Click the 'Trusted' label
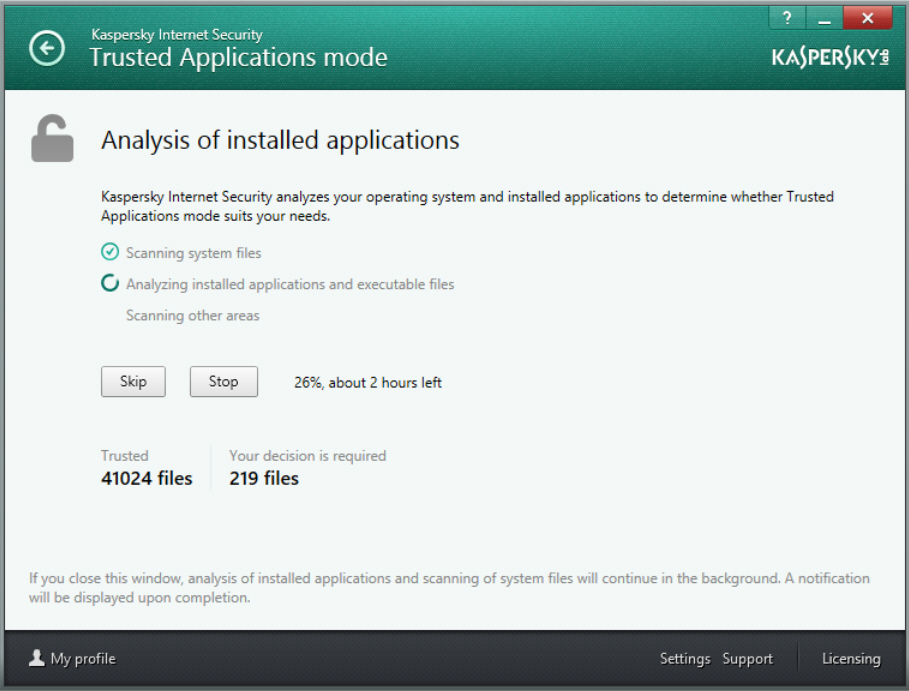Viewport: 909px width, 691px height. click(x=125, y=456)
